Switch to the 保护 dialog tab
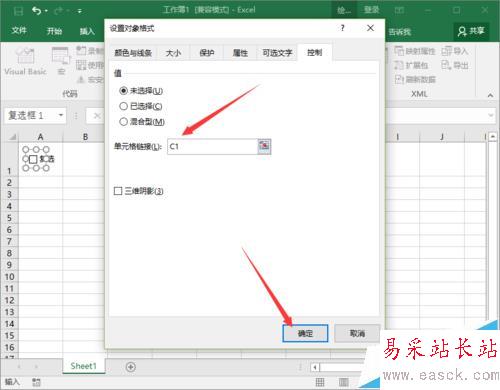The width and height of the screenshot is (500, 390). coord(206,53)
